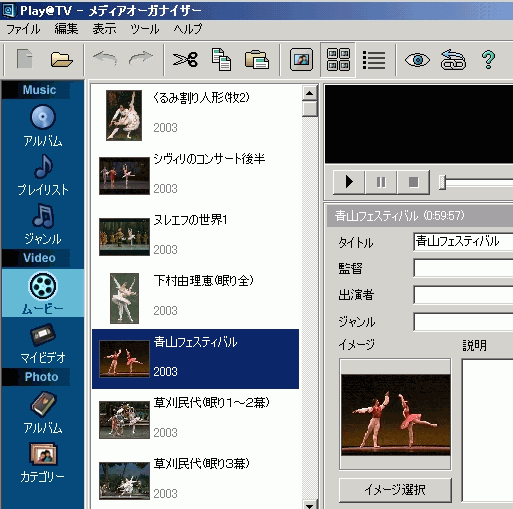The image size is (513, 509).
Task: Pause the movie playback
Action: tap(381, 182)
